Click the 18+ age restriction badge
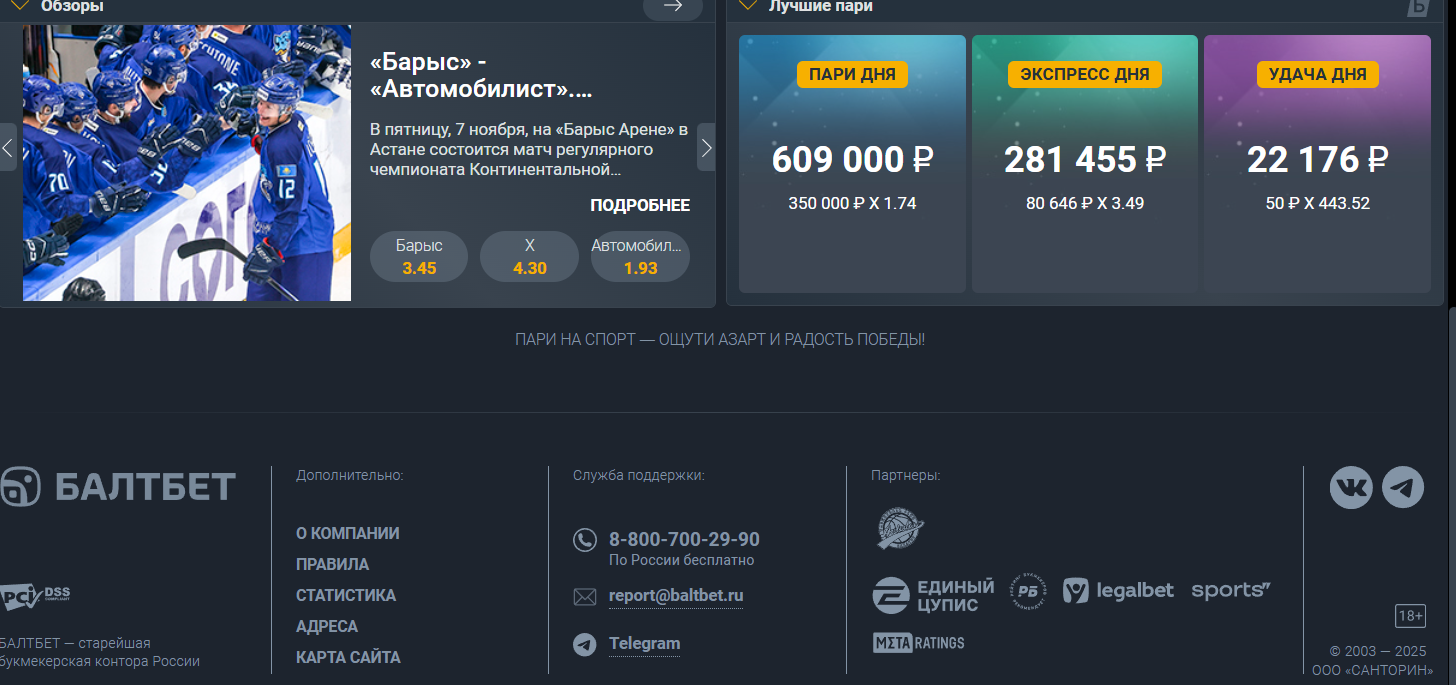Screen dimensions: 1456x685 coord(1411,616)
